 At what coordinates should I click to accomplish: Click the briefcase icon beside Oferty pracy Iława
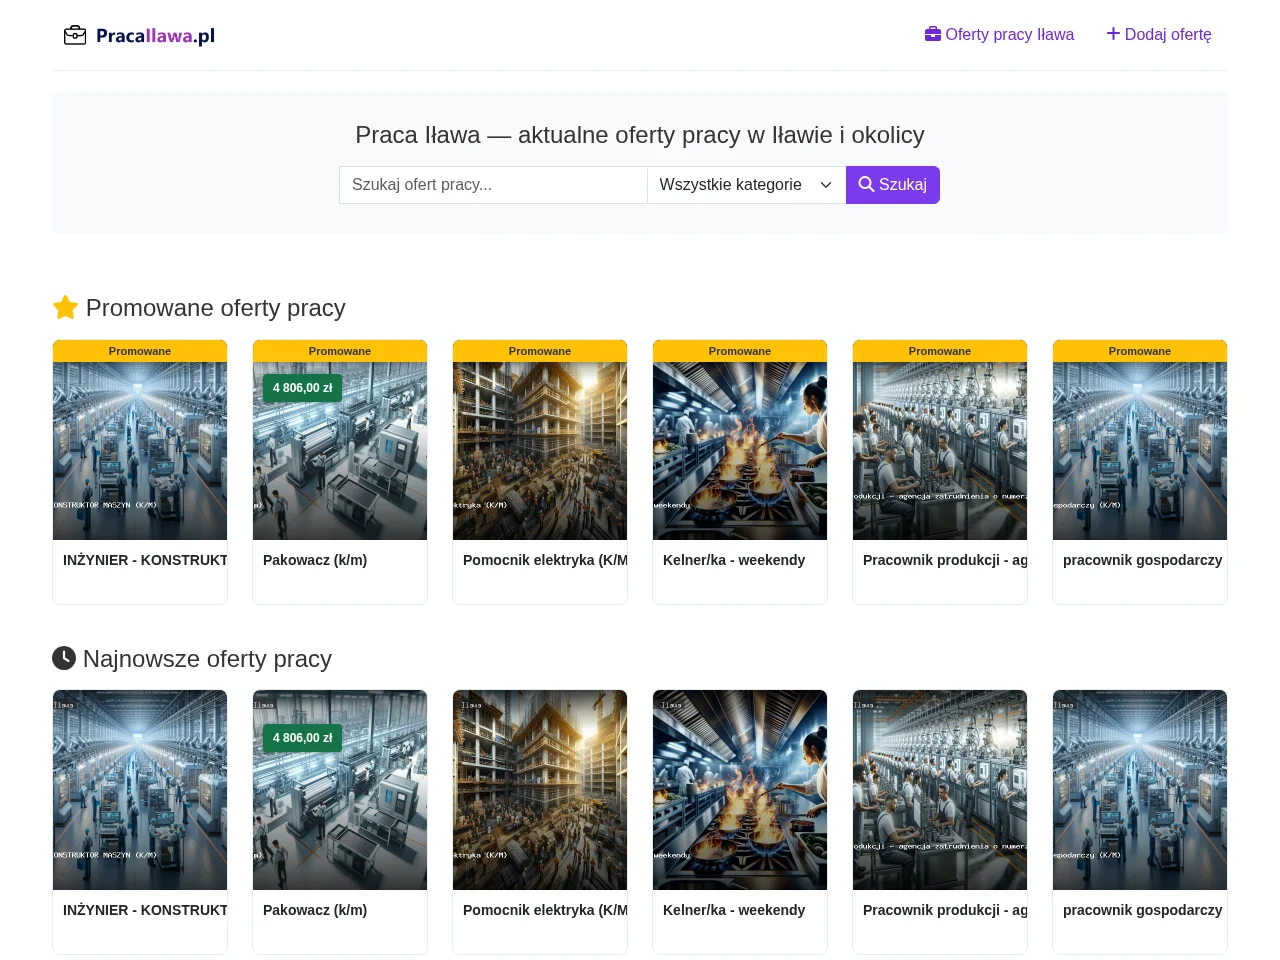click(x=933, y=34)
